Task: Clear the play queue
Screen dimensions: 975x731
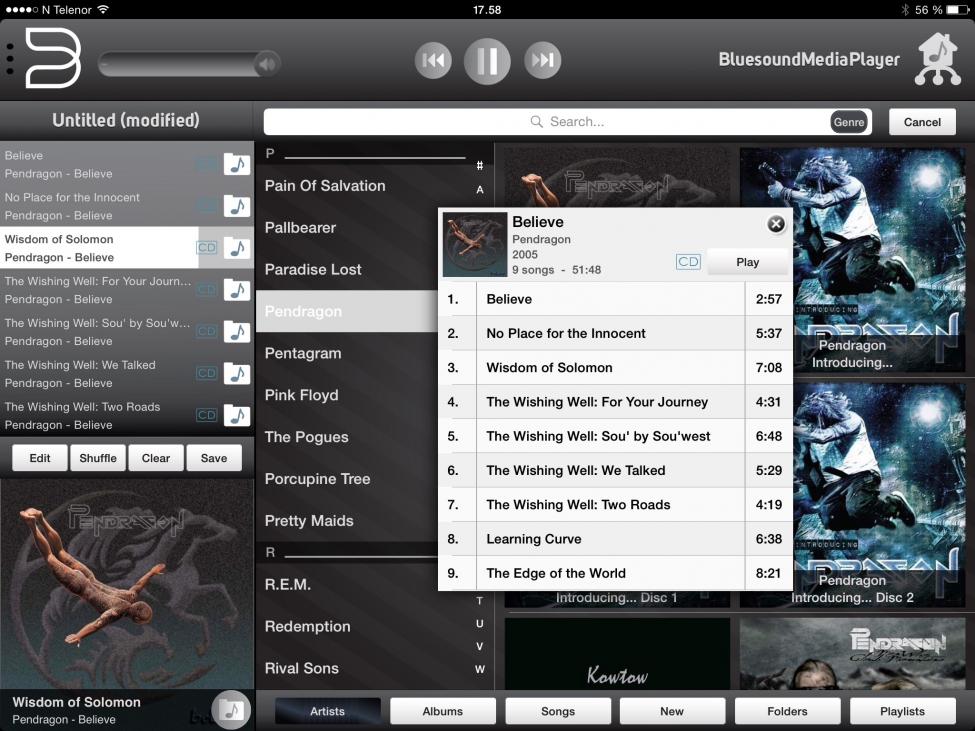Action: pyautogui.click(x=155, y=458)
